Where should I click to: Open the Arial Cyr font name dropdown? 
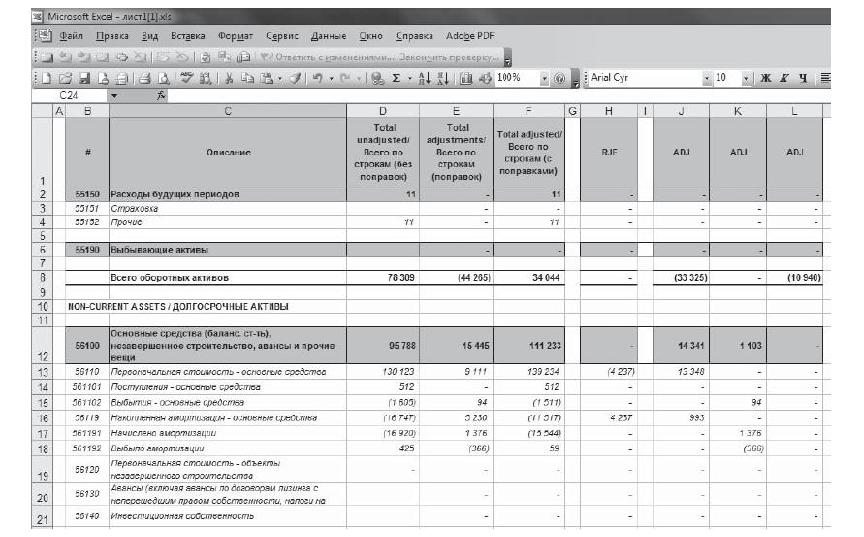pyautogui.click(x=707, y=79)
